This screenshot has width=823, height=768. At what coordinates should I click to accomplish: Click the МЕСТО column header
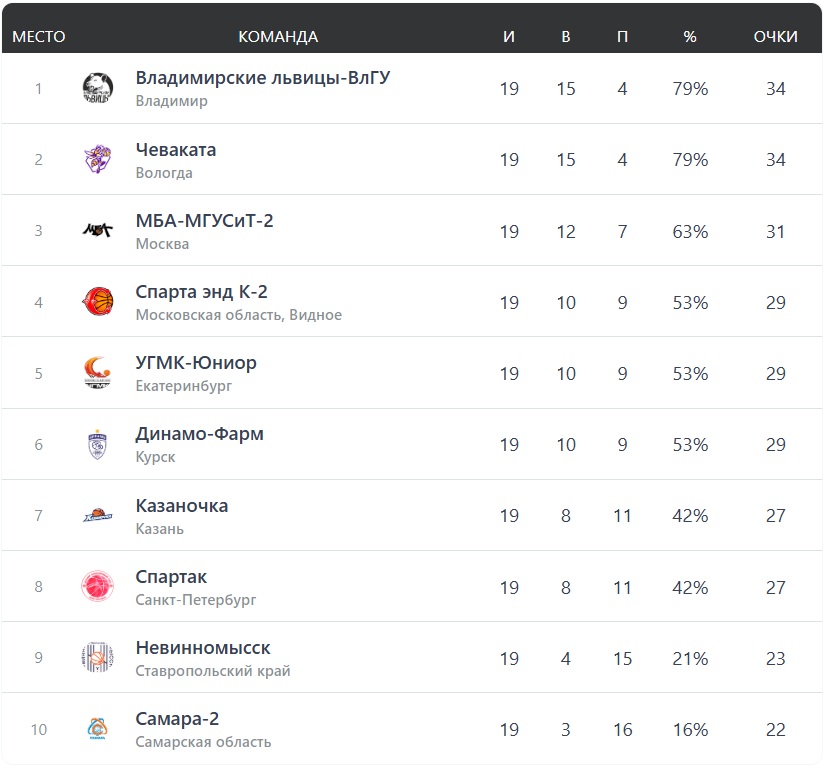click(39, 37)
